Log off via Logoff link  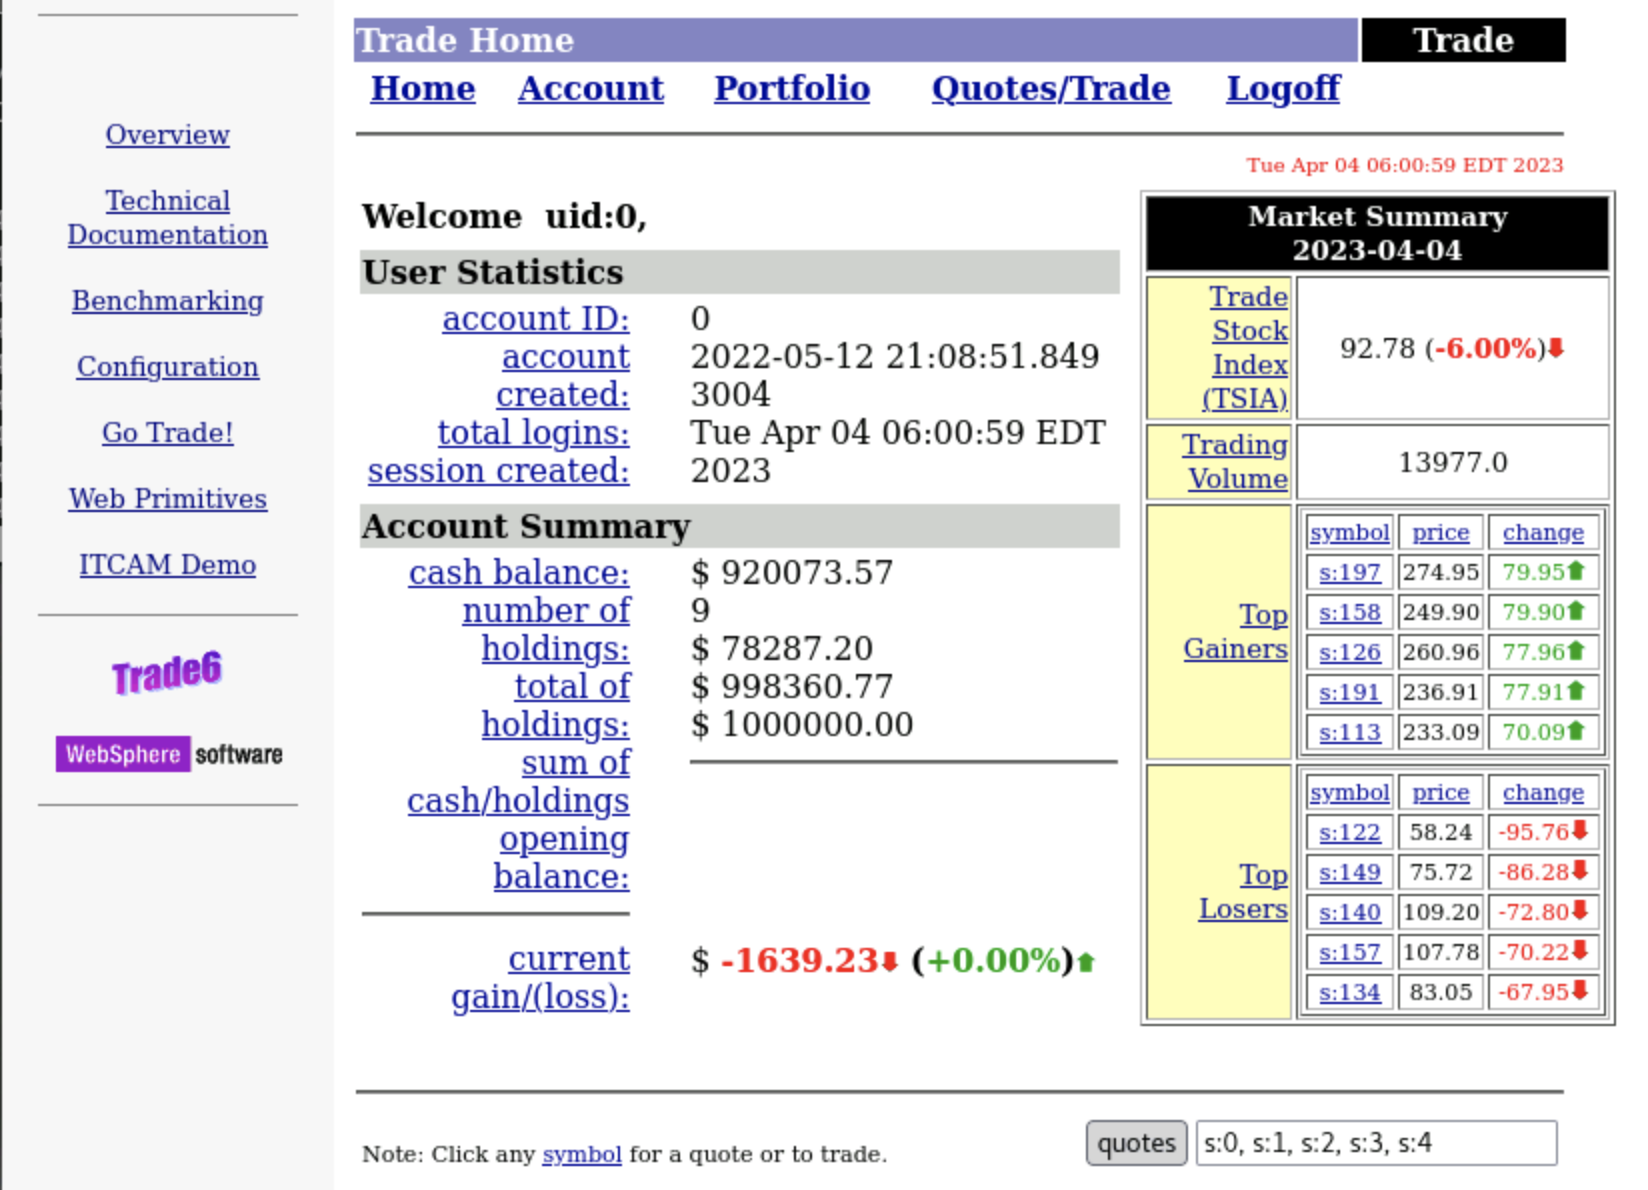pos(1283,88)
